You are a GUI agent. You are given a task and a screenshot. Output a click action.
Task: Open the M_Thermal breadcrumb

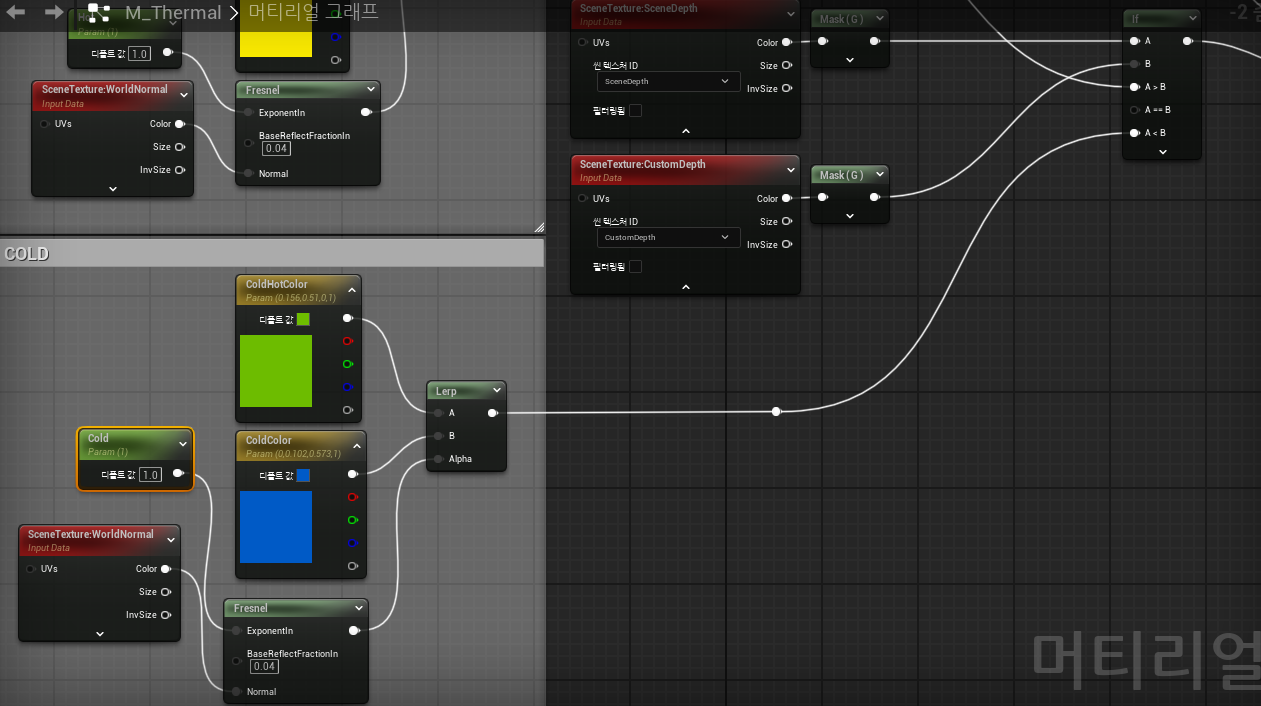(173, 13)
